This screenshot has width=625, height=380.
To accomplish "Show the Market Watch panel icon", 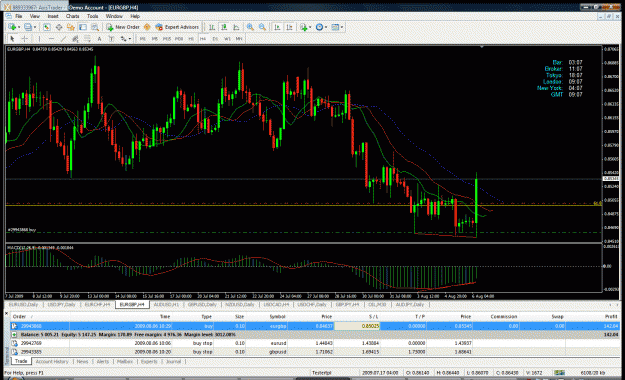I will pos(47,27).
